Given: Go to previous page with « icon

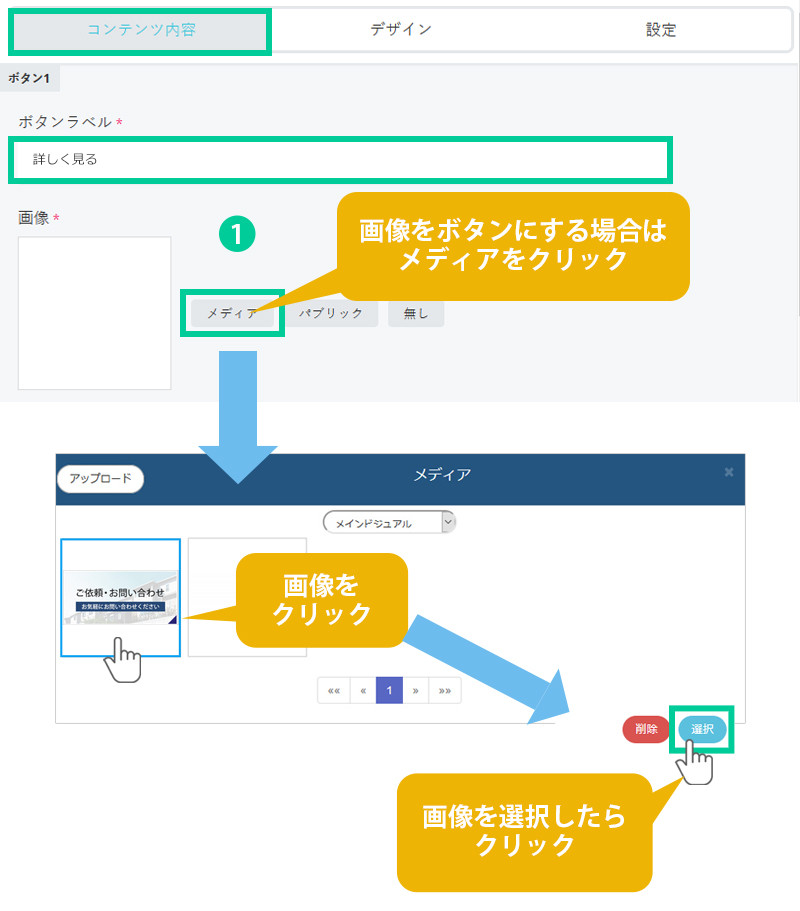Looking at the screenshot, I should point(363,690).
